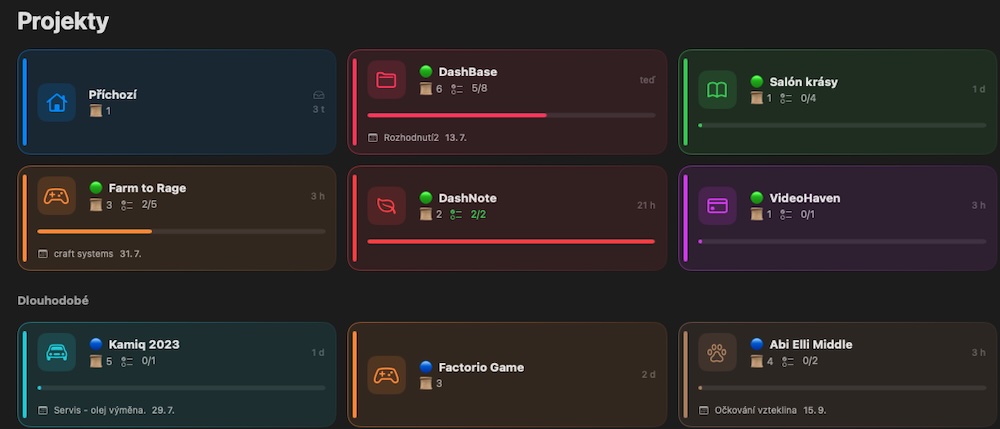Click the craft systems 31.7. deadline text
This screenshot has width=1000, height=429.
pyautogui.click(x=98, y=254)
